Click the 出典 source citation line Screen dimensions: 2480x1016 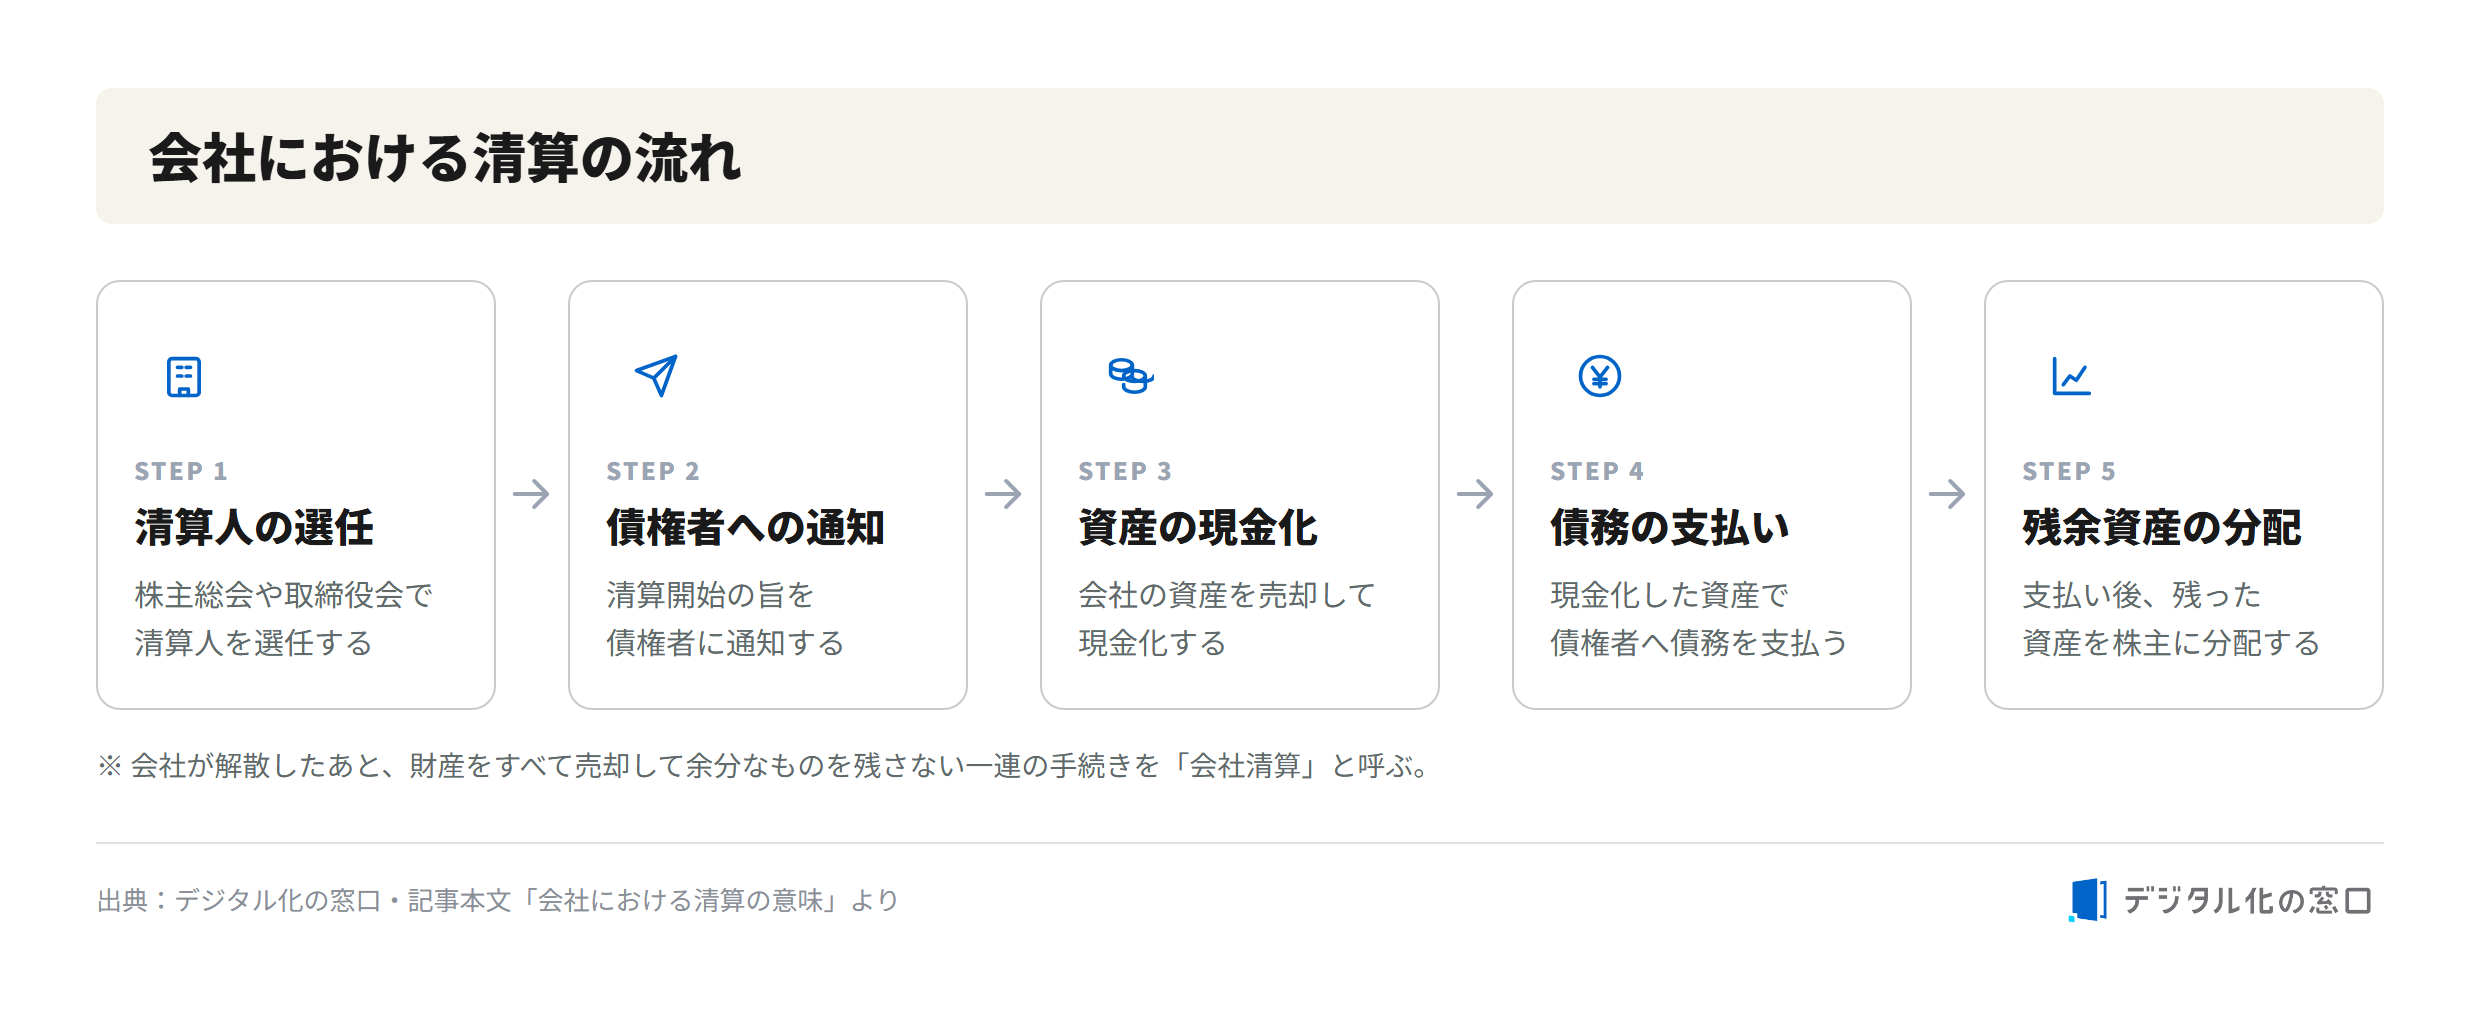[x=498, y=900]
